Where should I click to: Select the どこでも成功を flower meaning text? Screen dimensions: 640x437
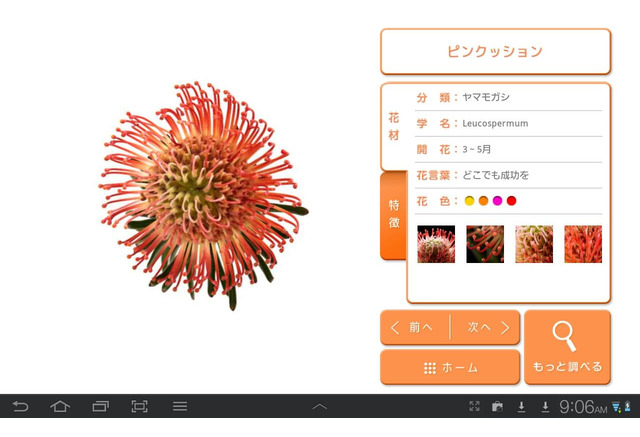[x=496, y=175]
